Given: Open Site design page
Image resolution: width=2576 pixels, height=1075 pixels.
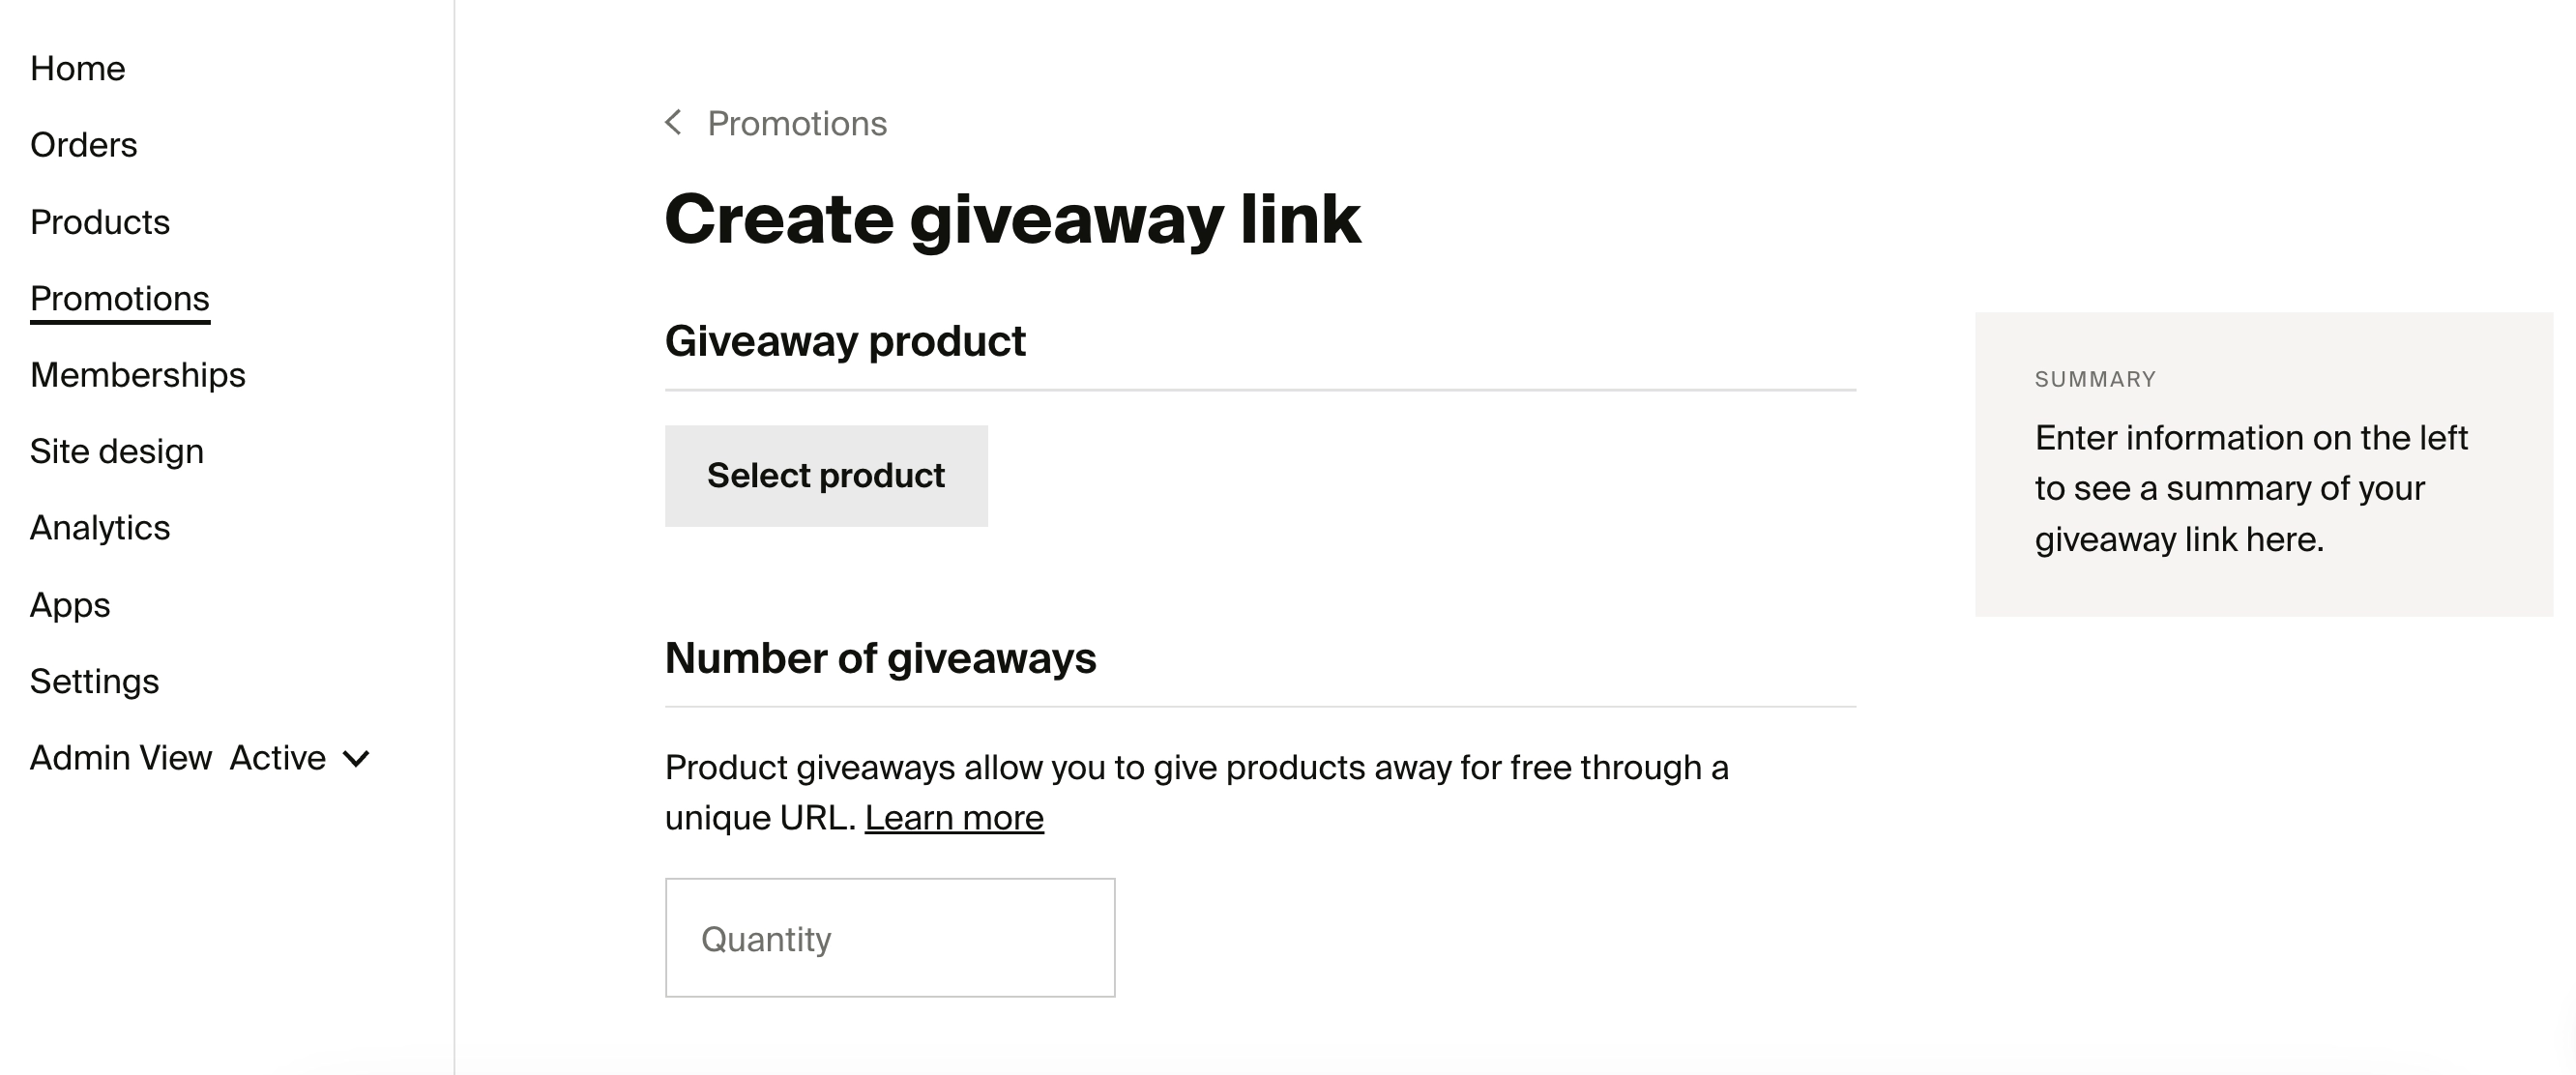Looking at the screenshot, I should [117, 452].
